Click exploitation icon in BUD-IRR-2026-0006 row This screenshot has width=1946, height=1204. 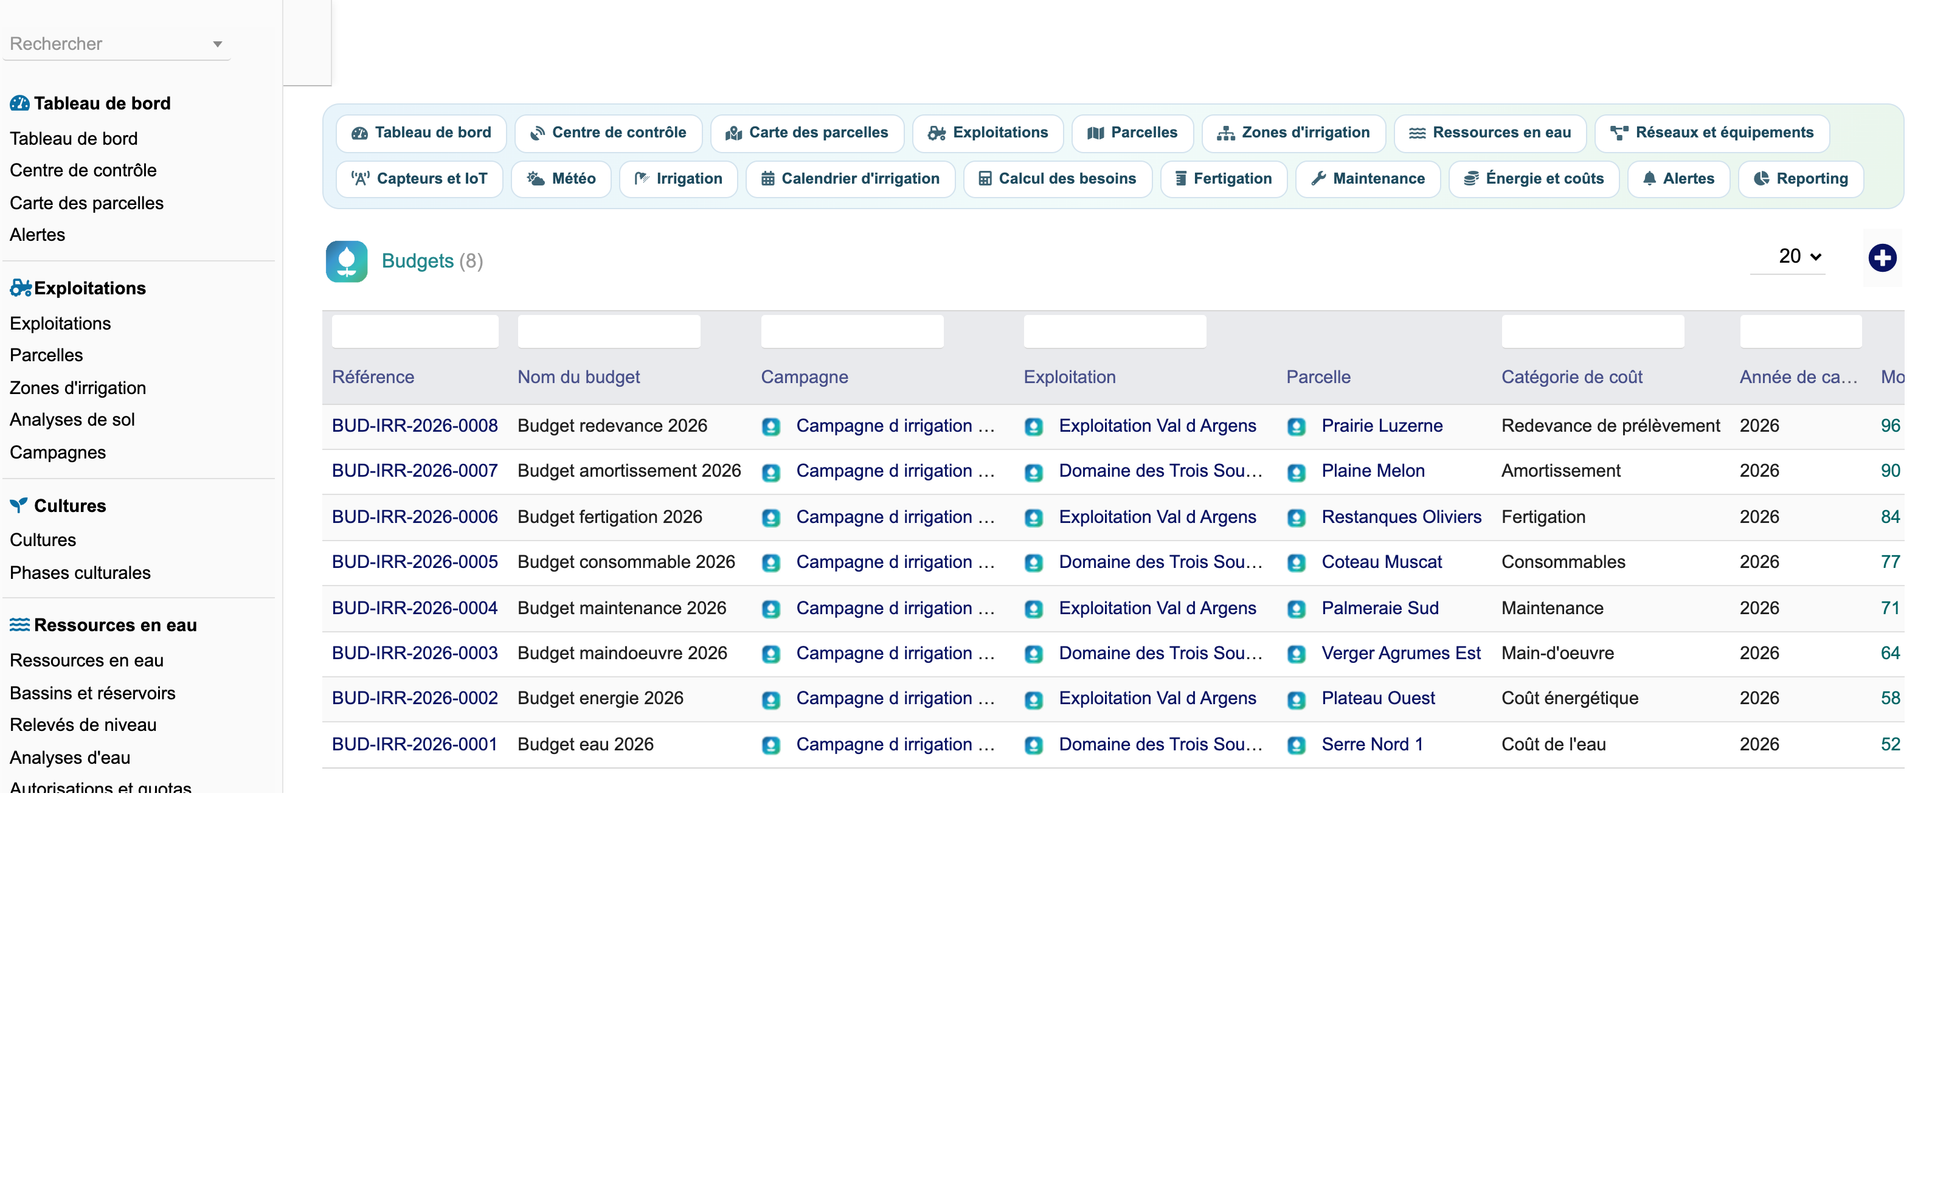(x=1034, y=518)
